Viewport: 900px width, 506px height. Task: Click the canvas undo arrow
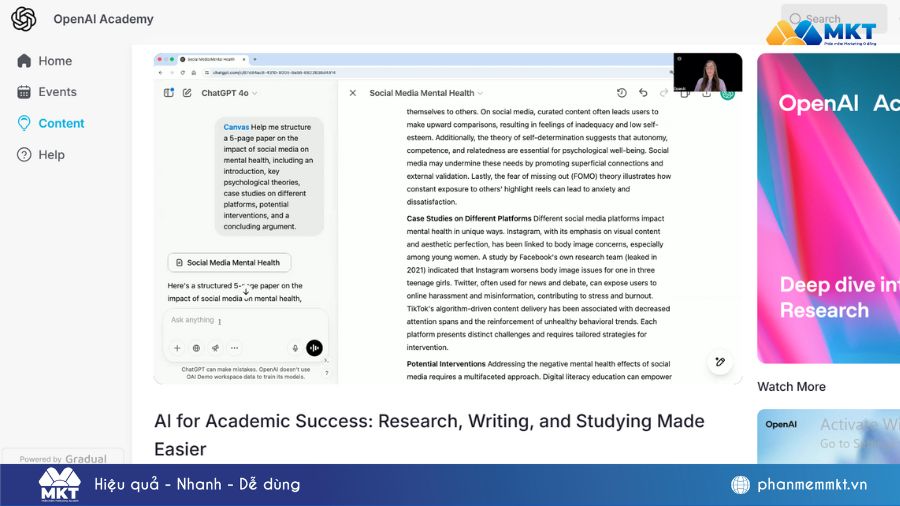643,92
